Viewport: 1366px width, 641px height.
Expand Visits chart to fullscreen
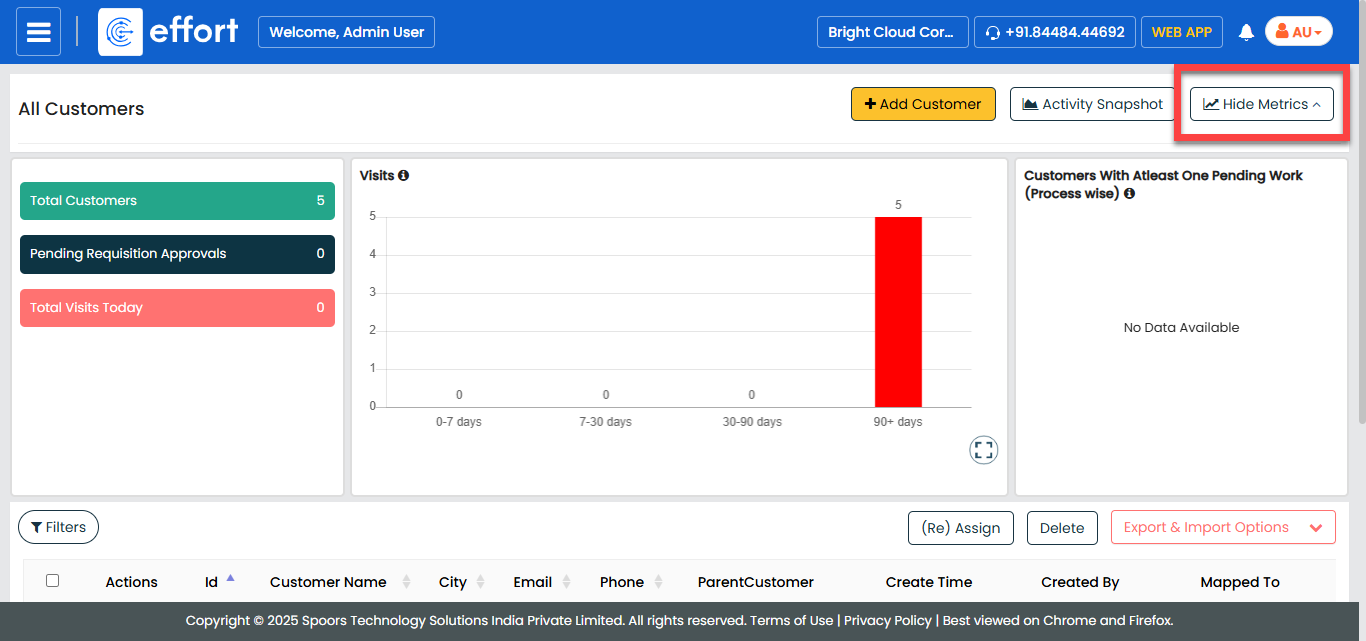tap(984, 450)
